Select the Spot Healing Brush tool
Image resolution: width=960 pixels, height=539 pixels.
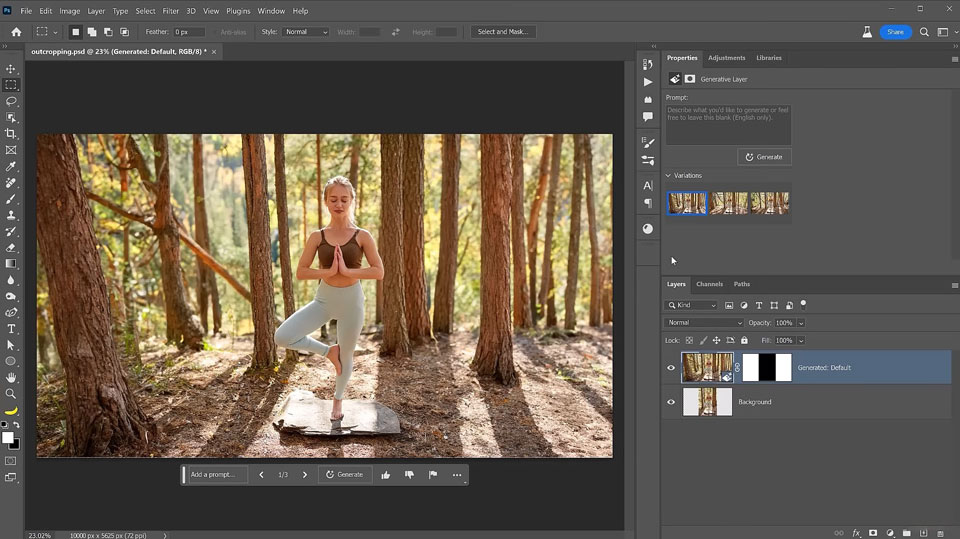(x=10, y=183)
